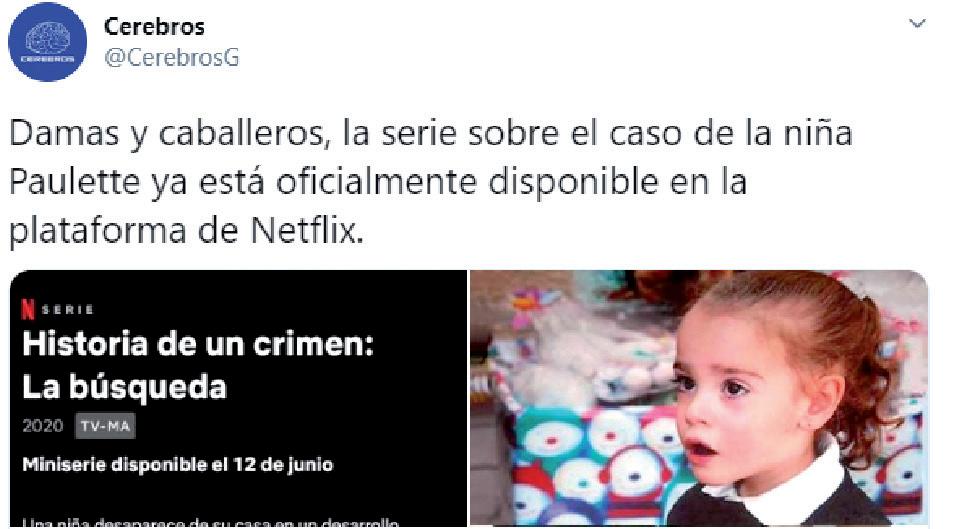This screenshot has height=529, width=954.
Task: Click the Cerebros display name
Action: coord(154,26)
